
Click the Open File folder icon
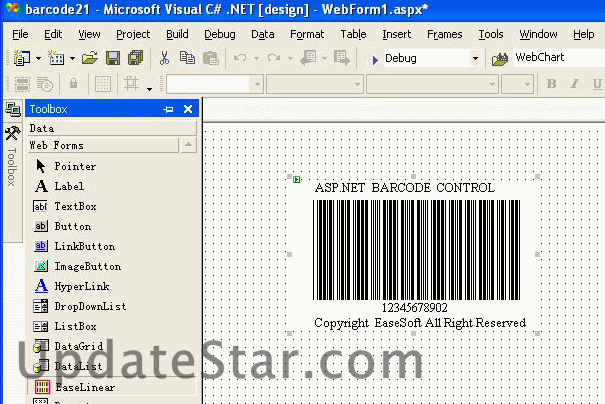coord(90,58)
